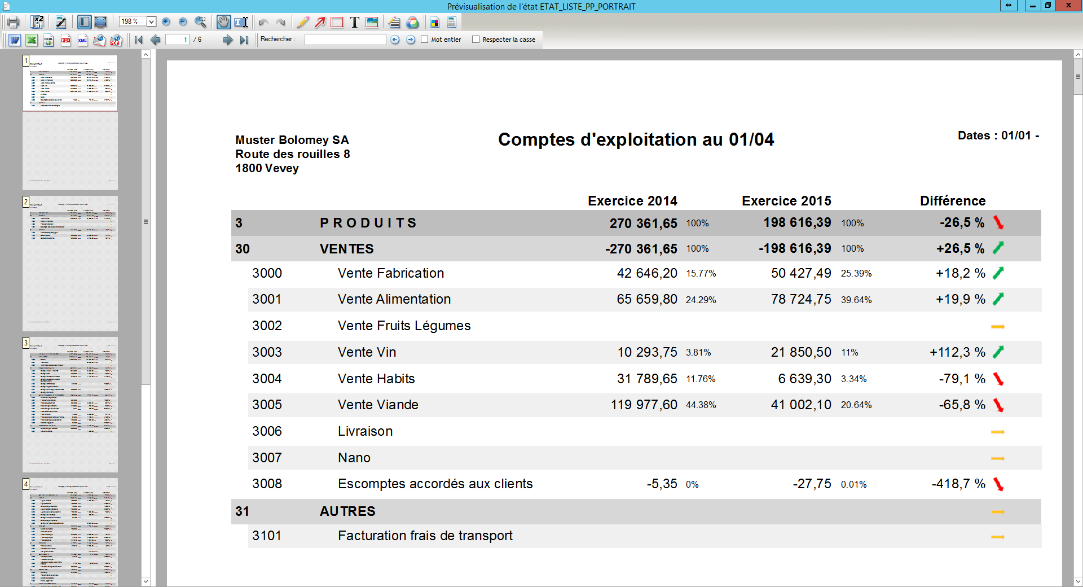1083x587 pixels.
Task: Click 'Facturation frais de transport' label
Action: click(425, 536)
